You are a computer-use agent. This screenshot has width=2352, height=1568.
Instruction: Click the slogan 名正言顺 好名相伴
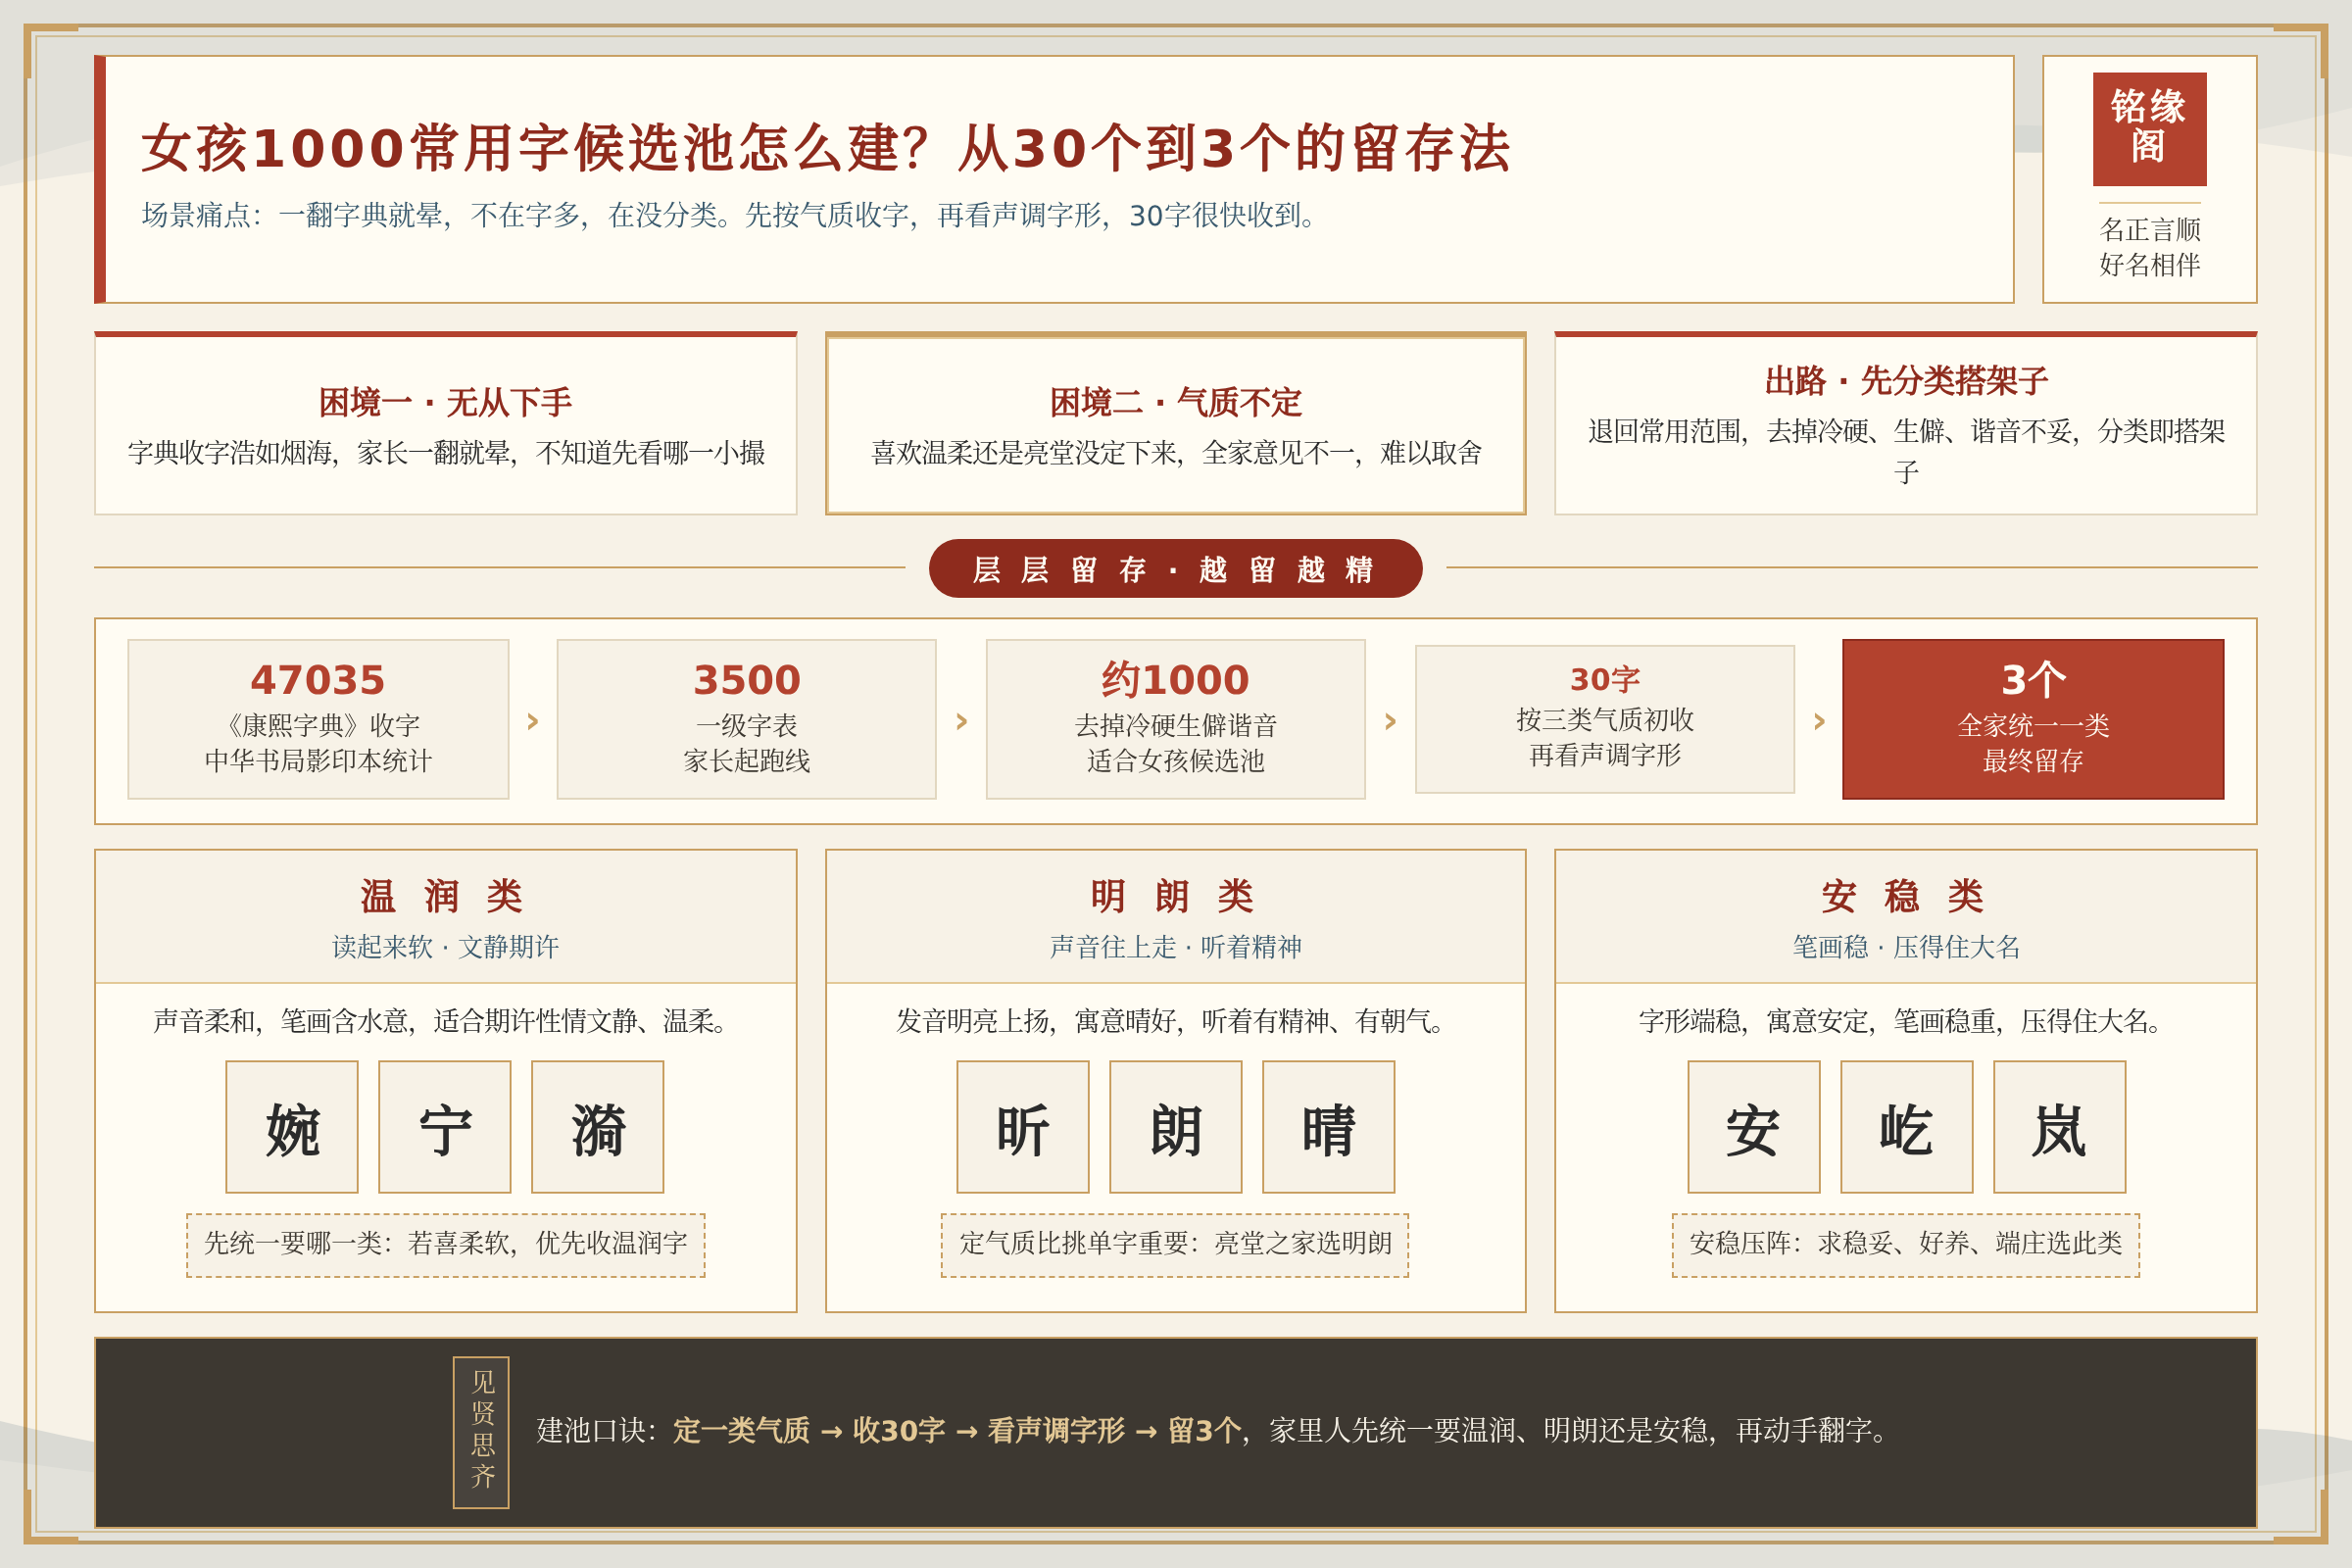2150,247
